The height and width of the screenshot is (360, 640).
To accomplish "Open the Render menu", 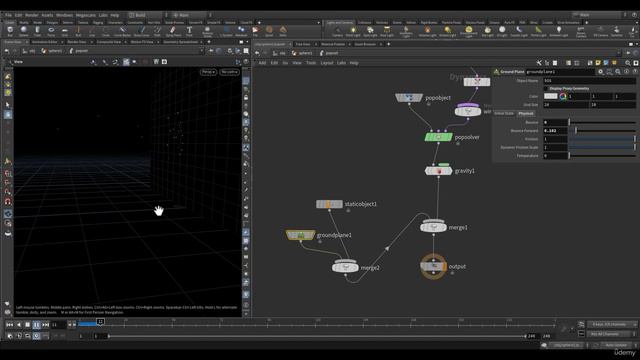I will pyautogui.click(x=31, y=15).
